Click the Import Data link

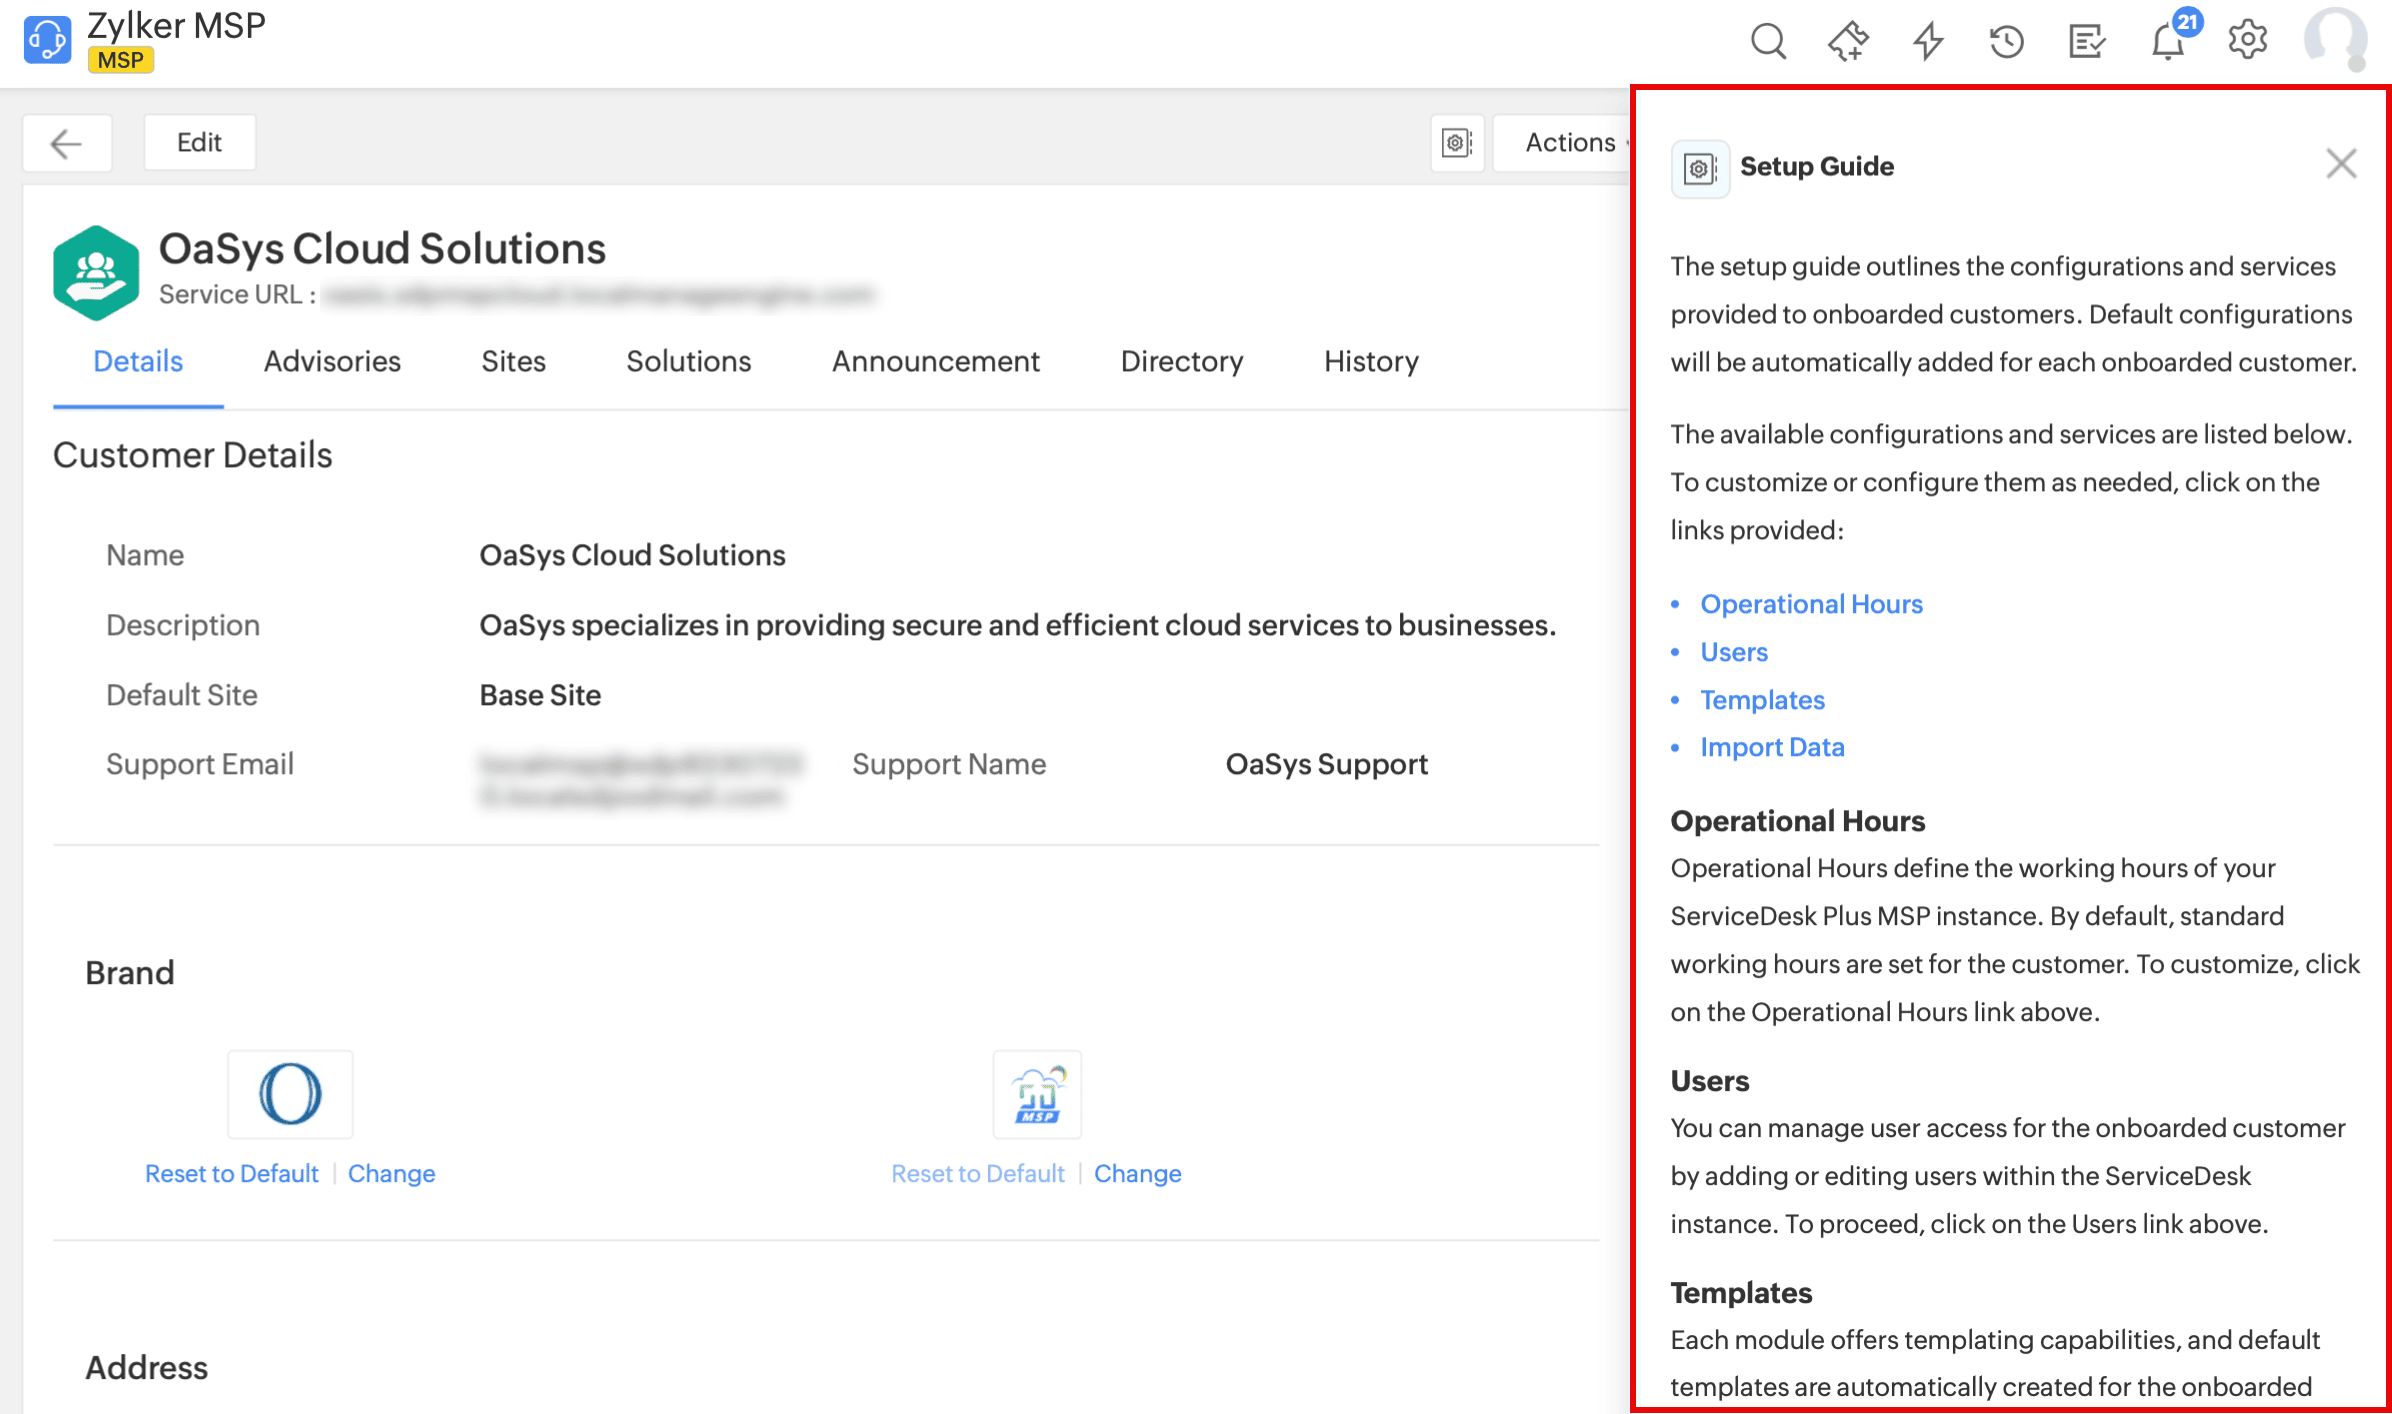tap(1772, 747)
